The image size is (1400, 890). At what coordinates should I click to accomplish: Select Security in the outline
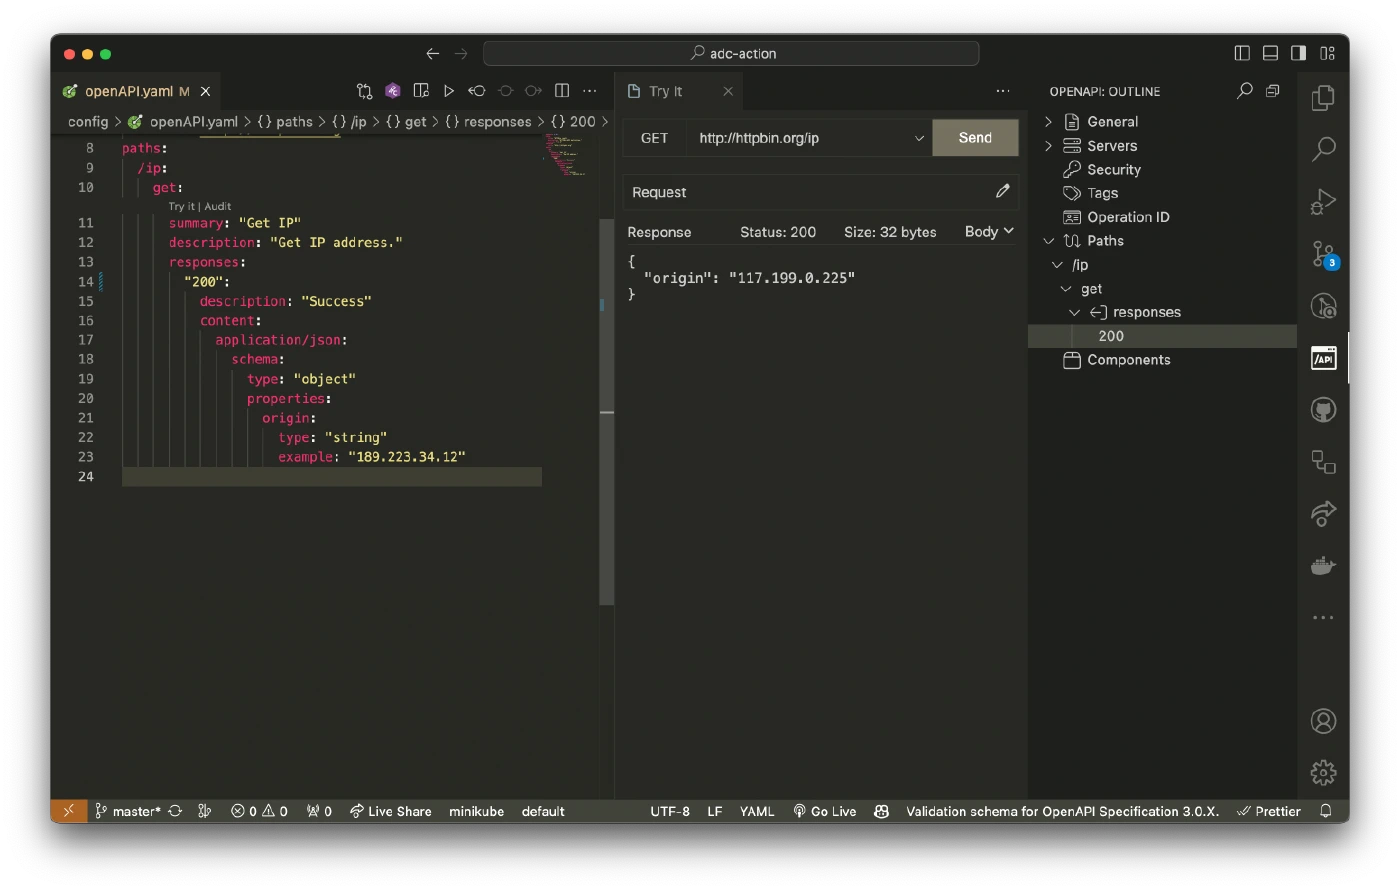click(1113, 169)
